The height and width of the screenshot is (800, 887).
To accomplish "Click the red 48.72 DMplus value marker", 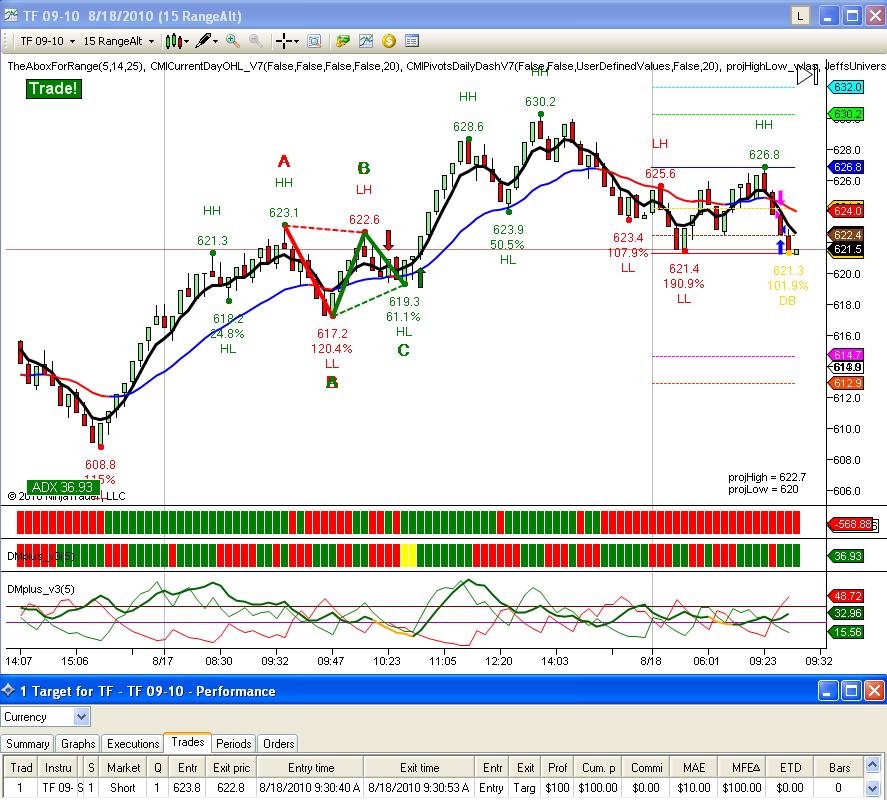I will (846, 596).
